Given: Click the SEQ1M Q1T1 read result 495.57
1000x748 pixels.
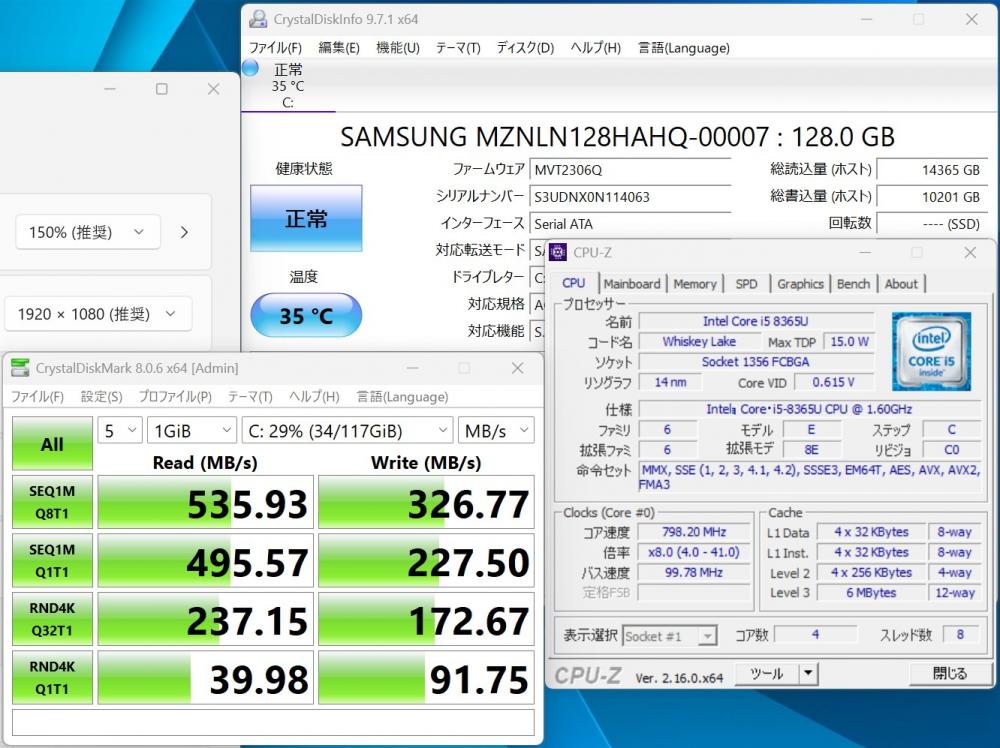Looking at the screenshot, I should click(x=205, y=561).
